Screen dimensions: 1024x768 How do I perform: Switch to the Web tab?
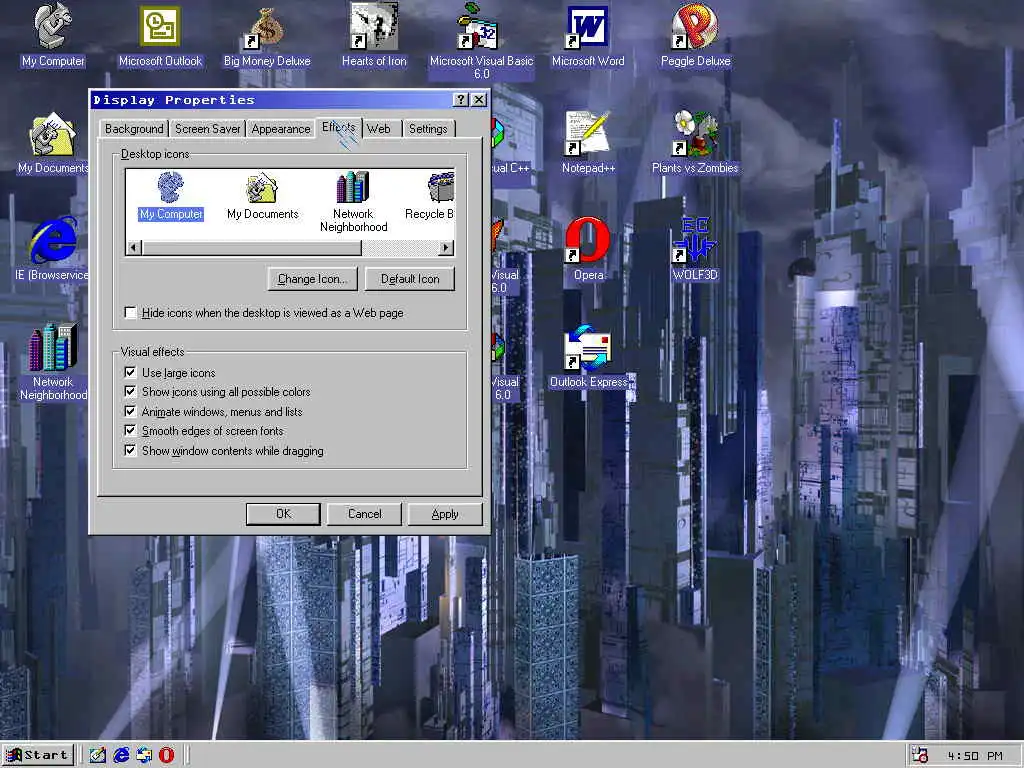[x=379, y=129]
